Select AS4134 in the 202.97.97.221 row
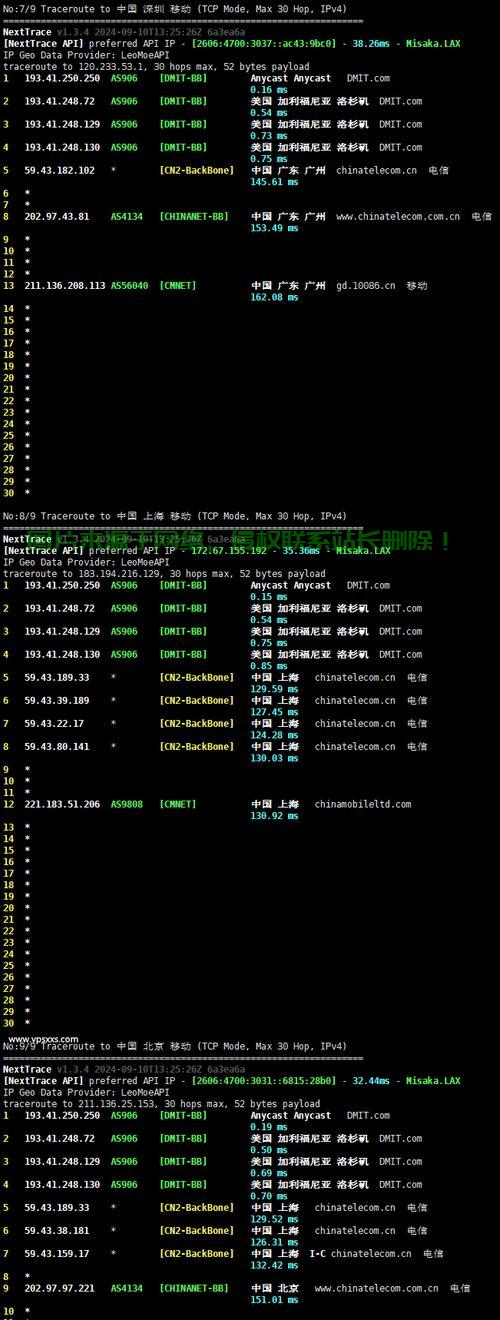Screen dimensions: 500x1320 pos(127,1288)
